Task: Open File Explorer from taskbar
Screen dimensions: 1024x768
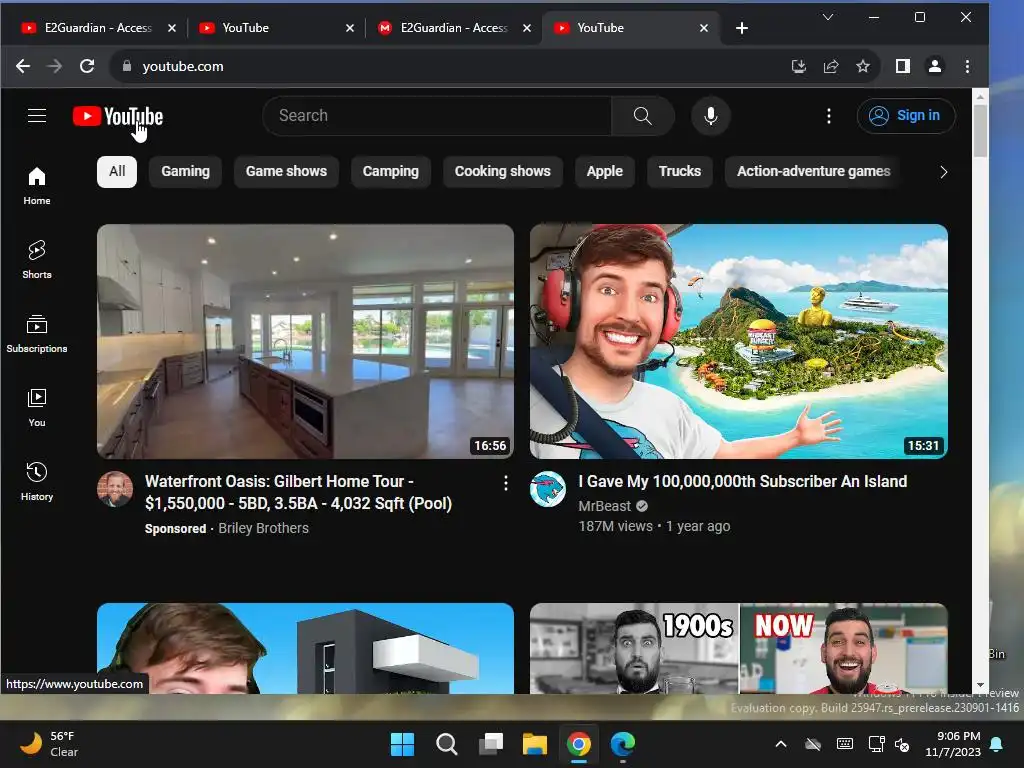Action: coord(534,744)
